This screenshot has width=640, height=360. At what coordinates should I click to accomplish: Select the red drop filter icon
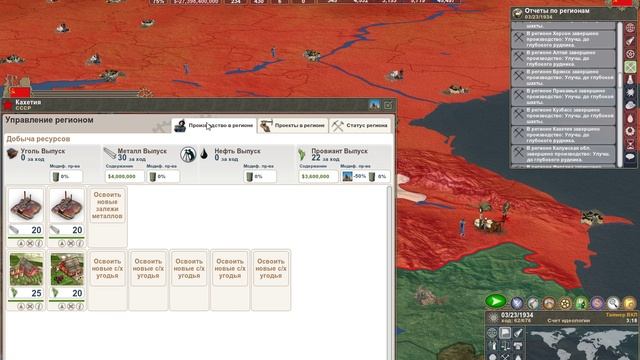(631, 118)
